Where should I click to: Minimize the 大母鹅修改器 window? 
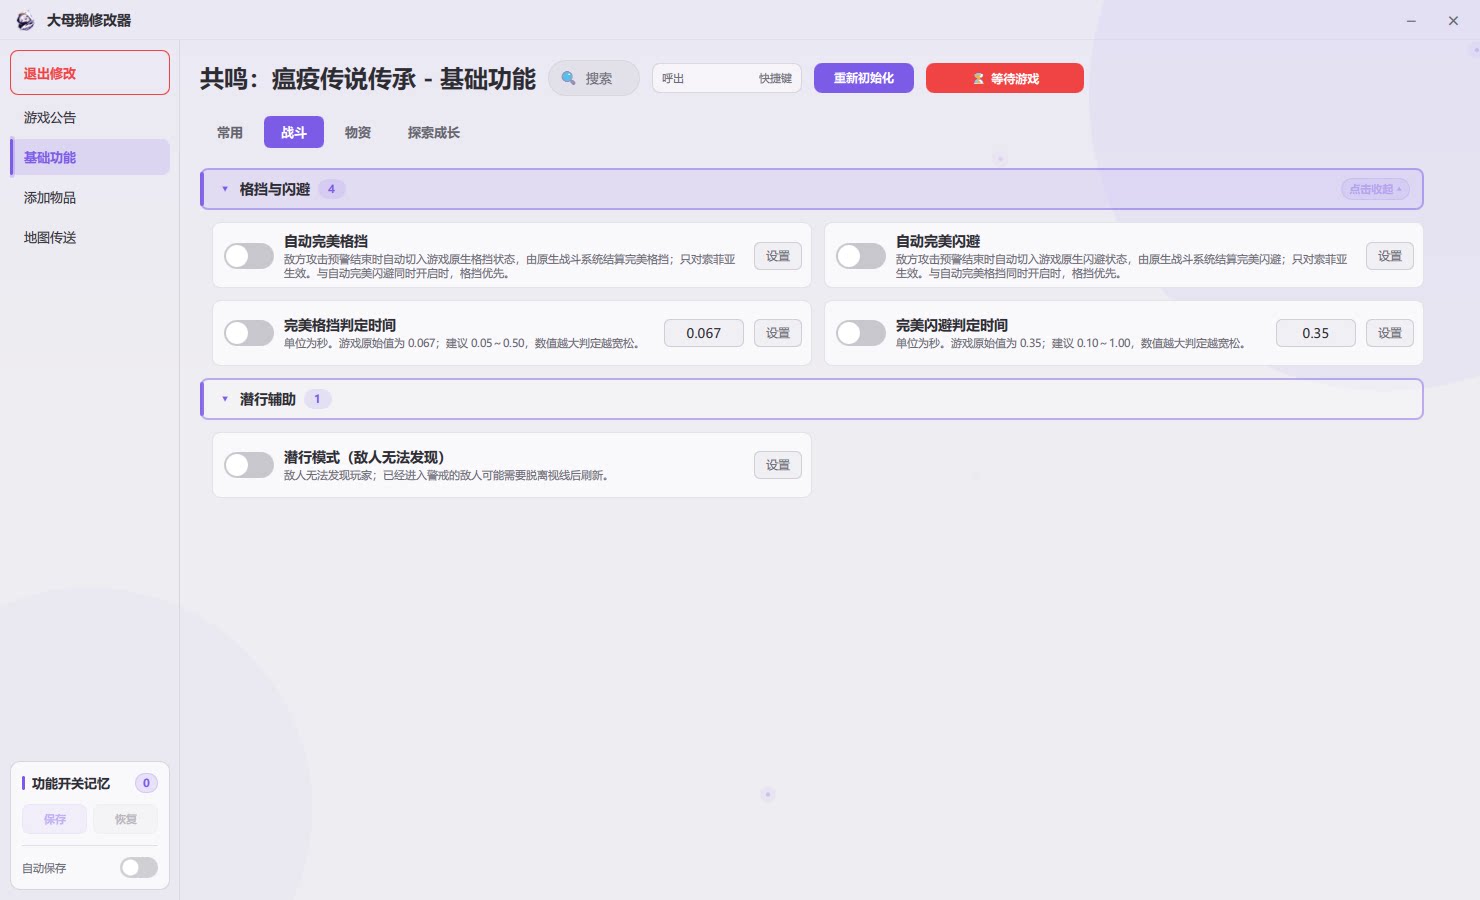point(1411,21)
